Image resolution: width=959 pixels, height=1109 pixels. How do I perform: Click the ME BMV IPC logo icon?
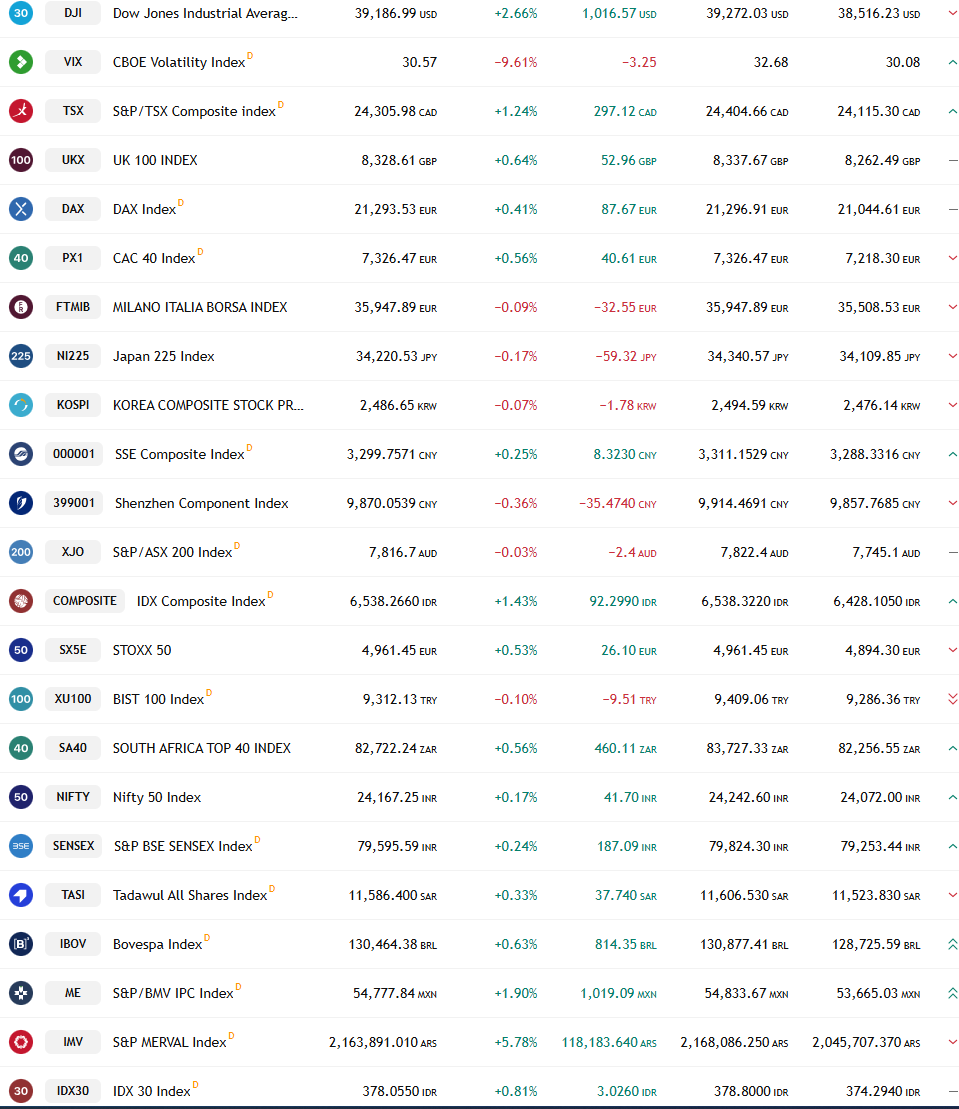(21, 993)
